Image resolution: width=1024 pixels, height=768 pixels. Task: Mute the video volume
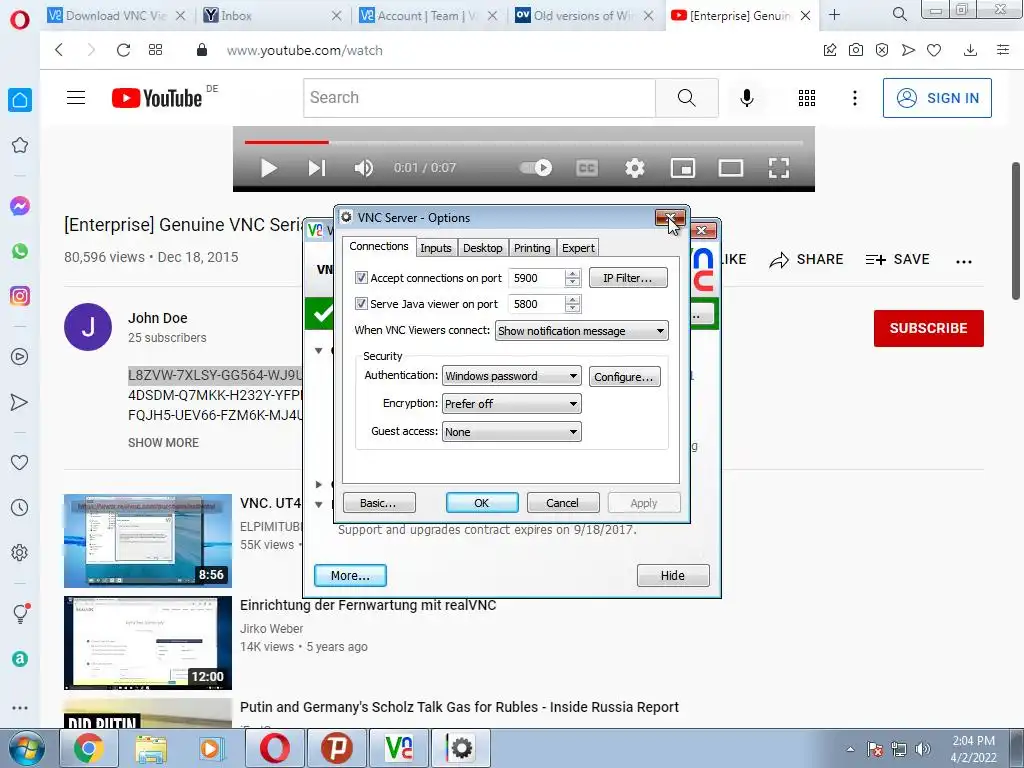pyautogui.click(x=364, y=168)
